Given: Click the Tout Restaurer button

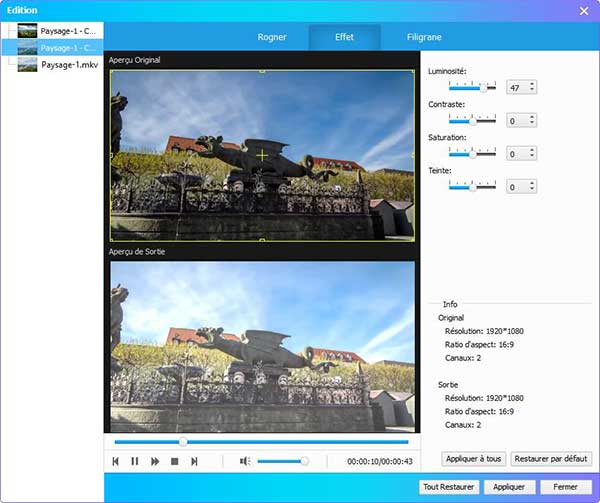Looking at the screenshot, I should [x=449, y=487].
